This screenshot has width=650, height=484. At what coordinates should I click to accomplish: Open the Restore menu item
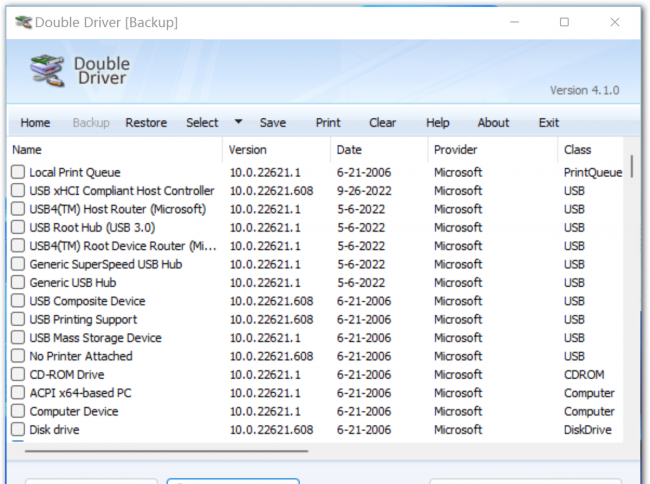point(146,123)
